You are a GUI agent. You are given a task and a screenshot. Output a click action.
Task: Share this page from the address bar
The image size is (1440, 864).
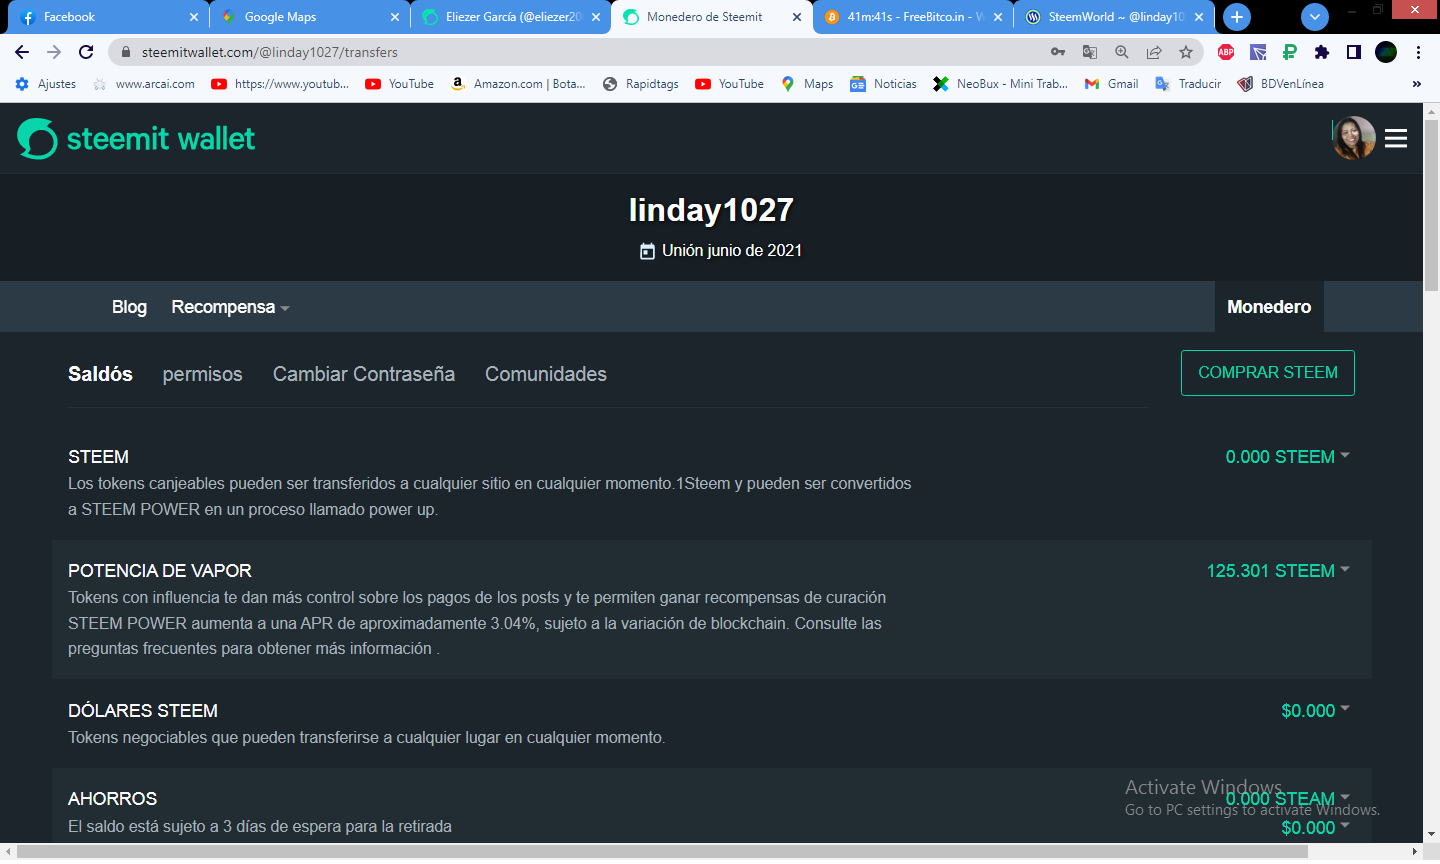click(1154, 52)
